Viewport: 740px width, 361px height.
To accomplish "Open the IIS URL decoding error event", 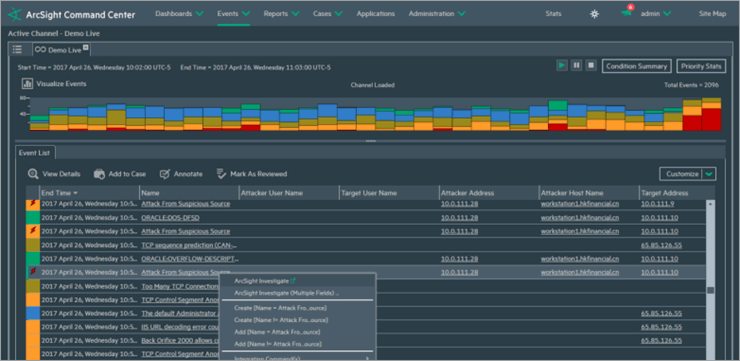I will (x=180, y=327).
